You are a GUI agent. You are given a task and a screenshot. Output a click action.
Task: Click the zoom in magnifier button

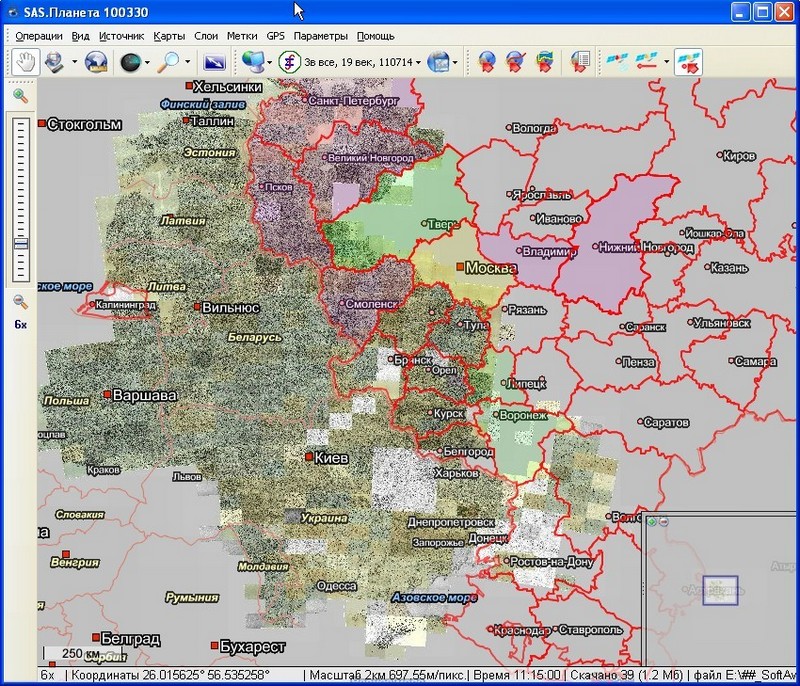[20, 96]
